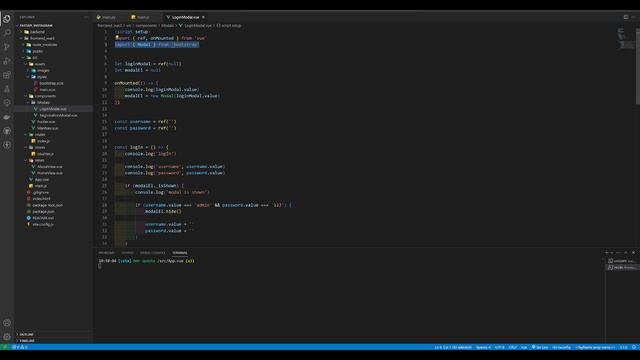Maximize the terminal panel size
640x360 pixels.
(626, 253)
